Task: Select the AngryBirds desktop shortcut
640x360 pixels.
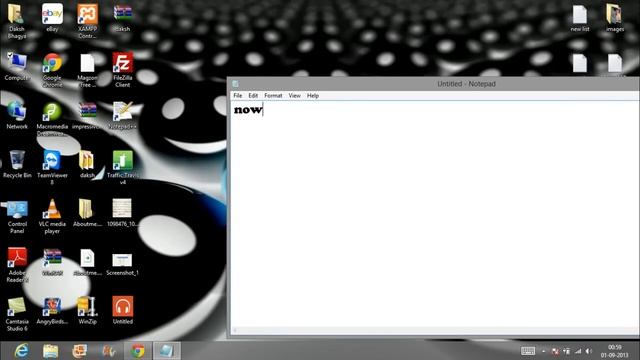Action: pyautogui.click(x=52, y=310)
